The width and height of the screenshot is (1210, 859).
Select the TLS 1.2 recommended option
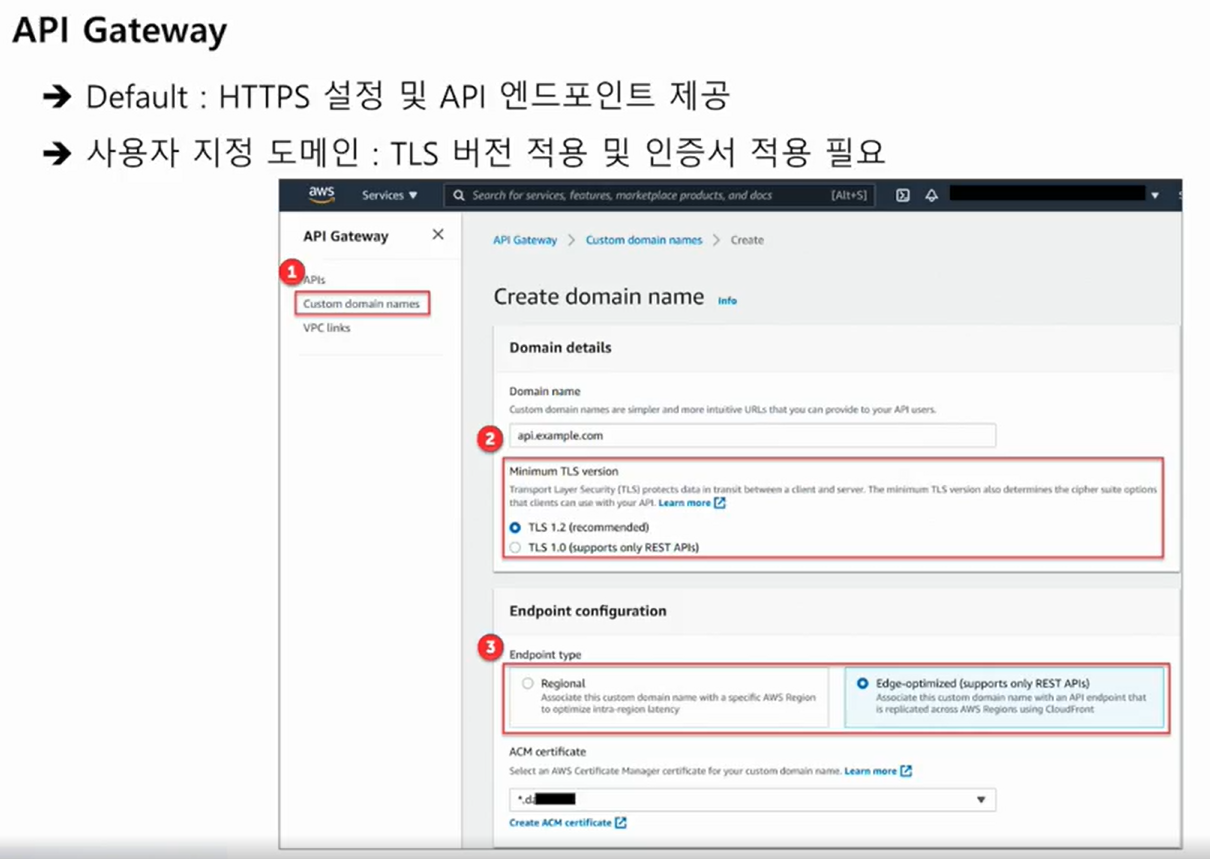[515, 527]
